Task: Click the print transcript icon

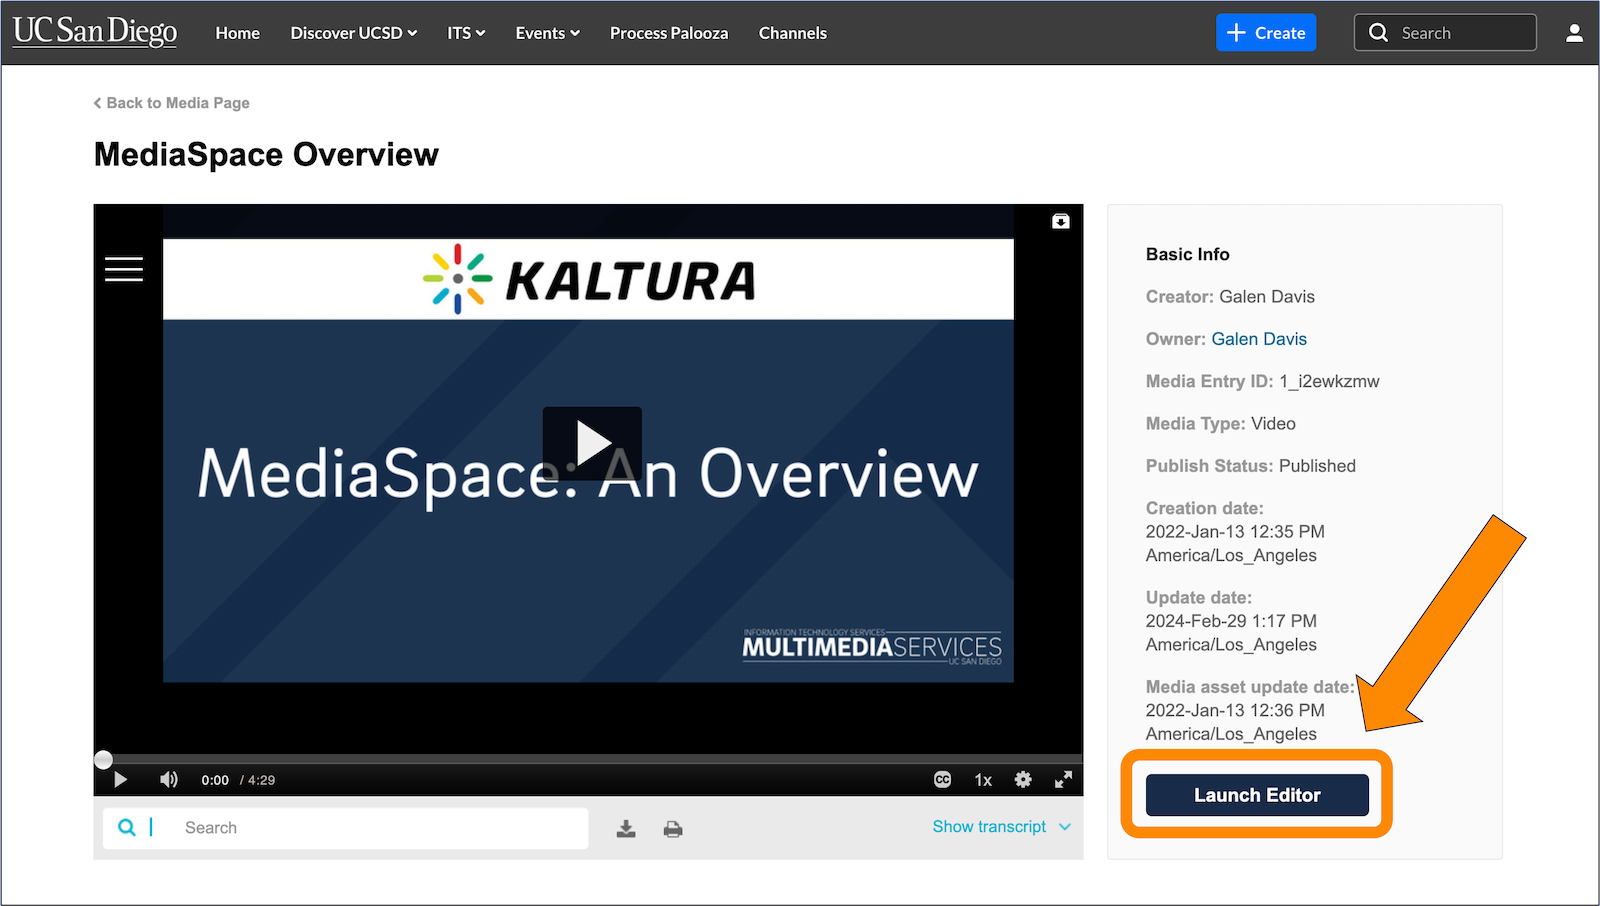Action: pyautogui.click(x=672, y=828)
